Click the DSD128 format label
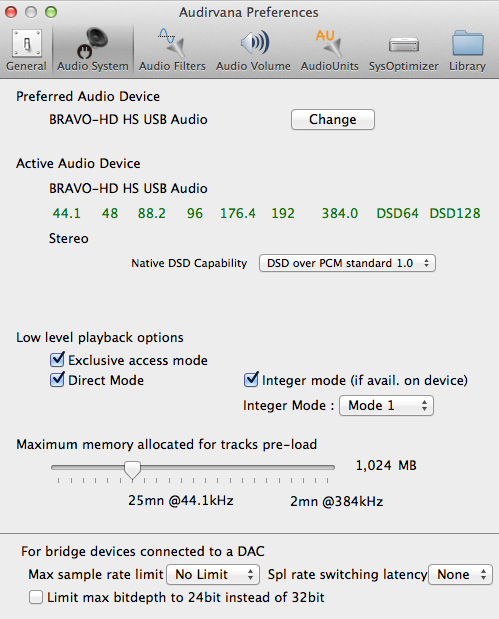 455,213
